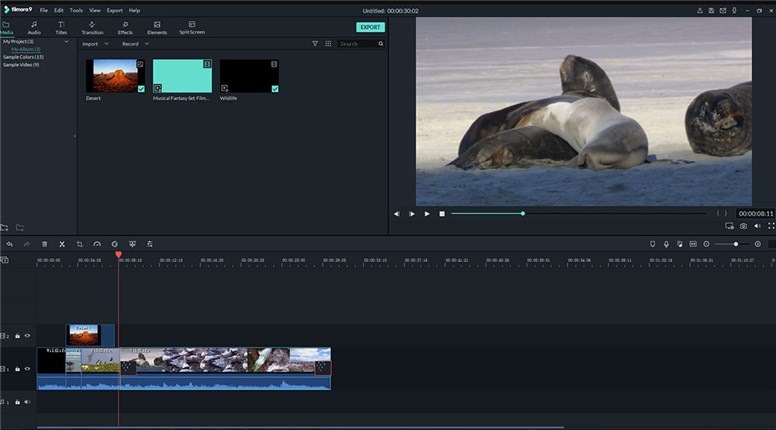
Task: Toggle fullscreen preview icon
Action: click(x=771, y=226)
